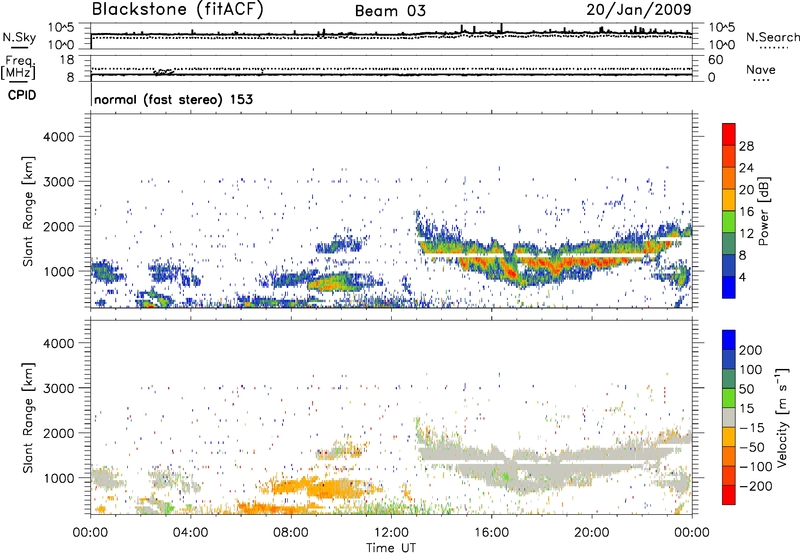Image resolution: width=800 pixels, height=554 pixels.
Task: Click the "08:00" time tick label
Action: coord(290,533)
